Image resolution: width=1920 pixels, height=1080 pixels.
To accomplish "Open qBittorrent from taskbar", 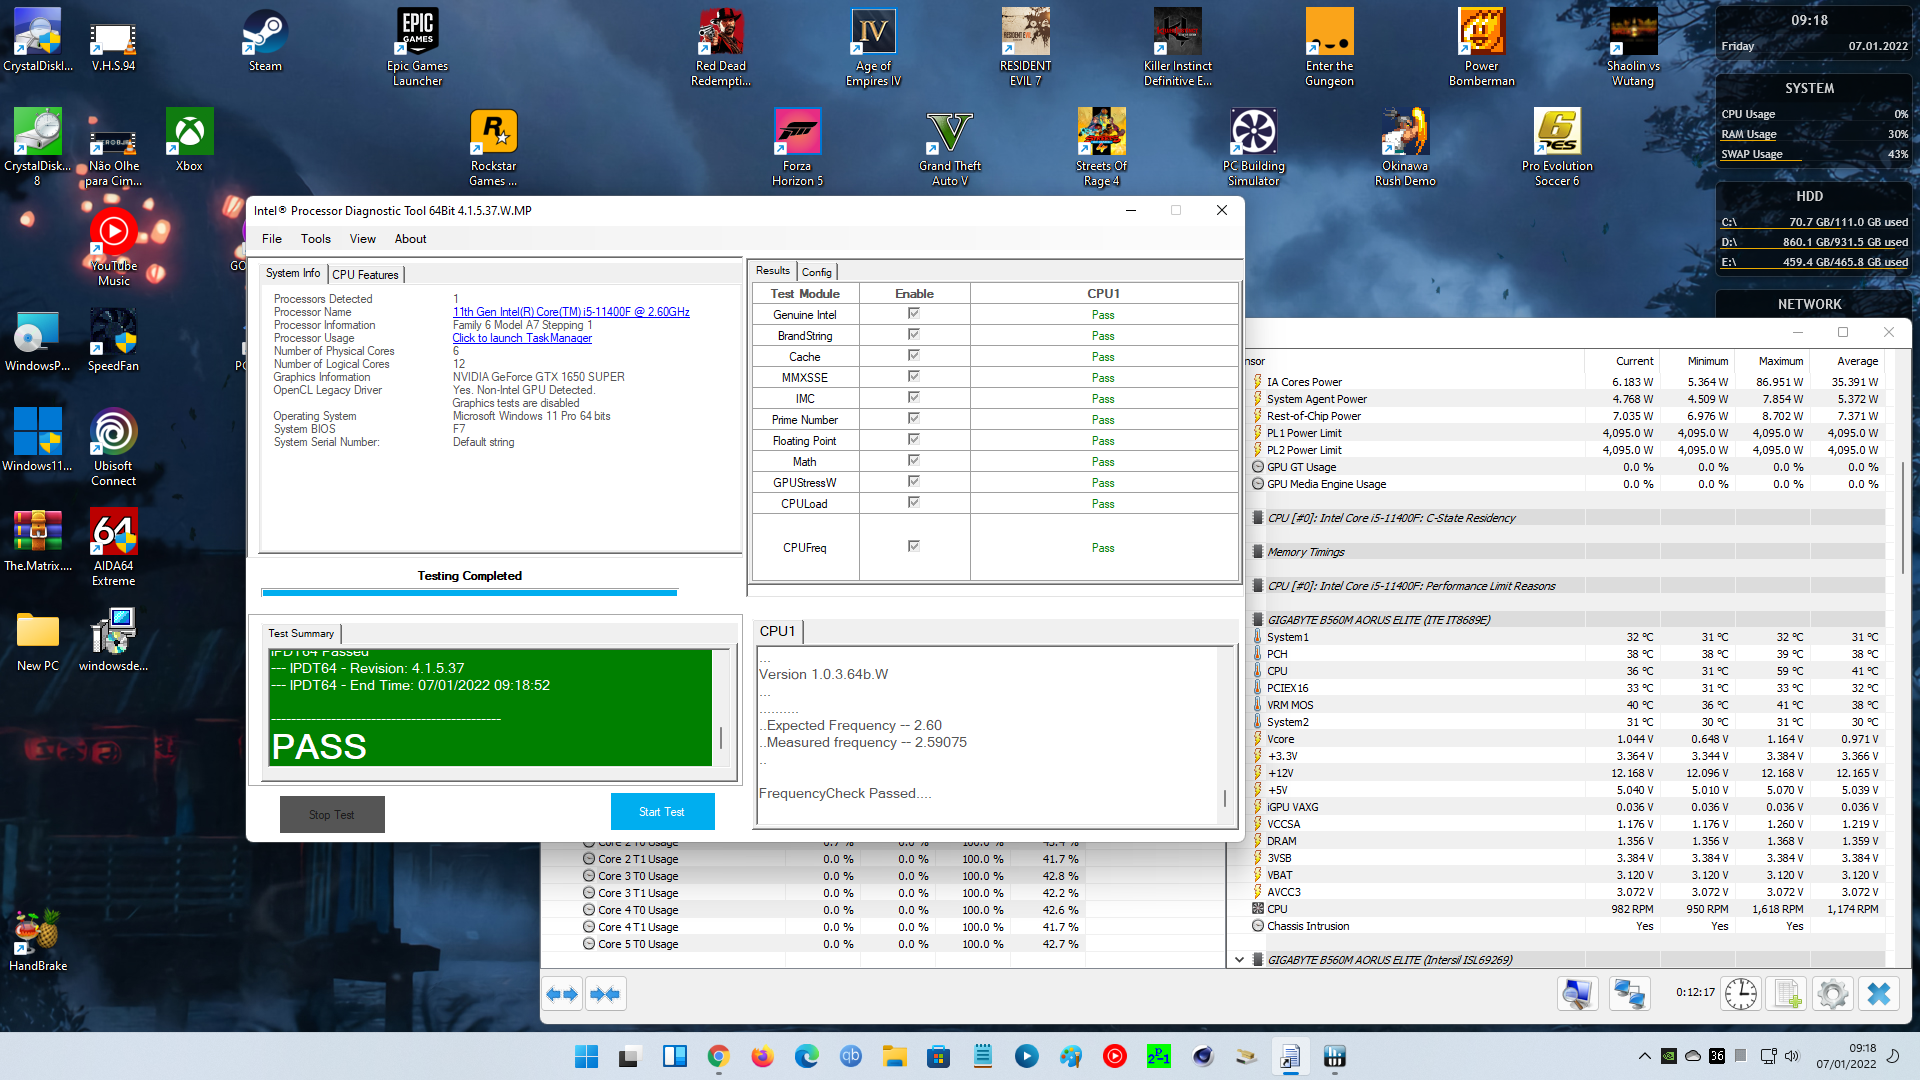I will [850, 1056].
